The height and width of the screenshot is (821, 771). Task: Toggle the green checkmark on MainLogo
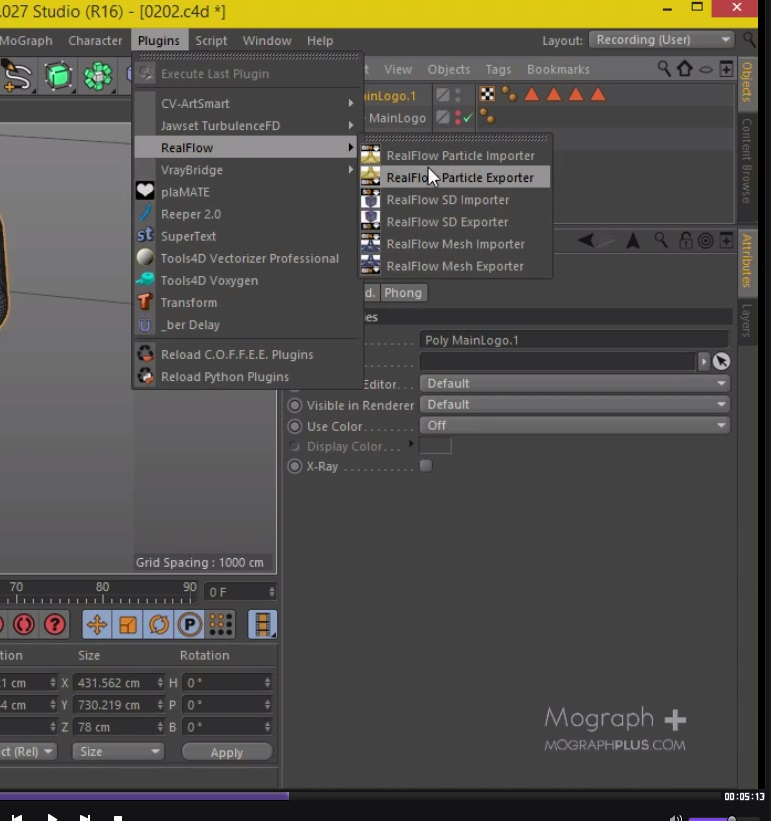(x=467, y=117)
